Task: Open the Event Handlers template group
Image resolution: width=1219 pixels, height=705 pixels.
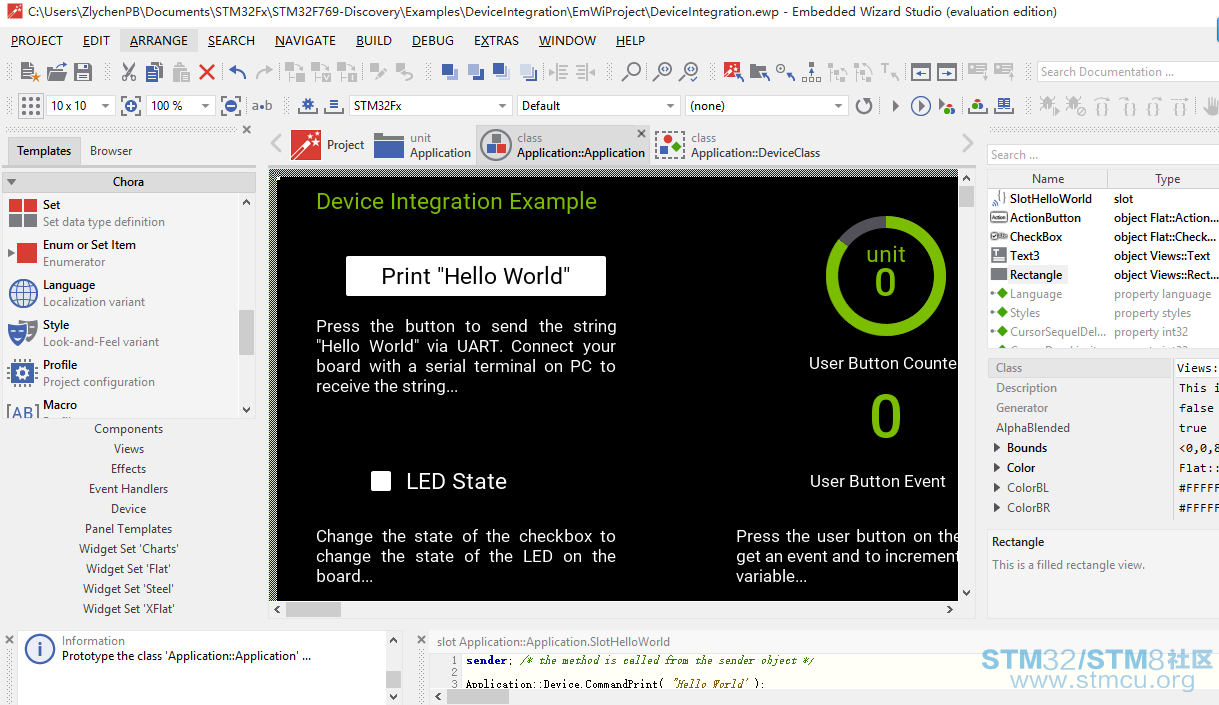Action: [128, 489]
